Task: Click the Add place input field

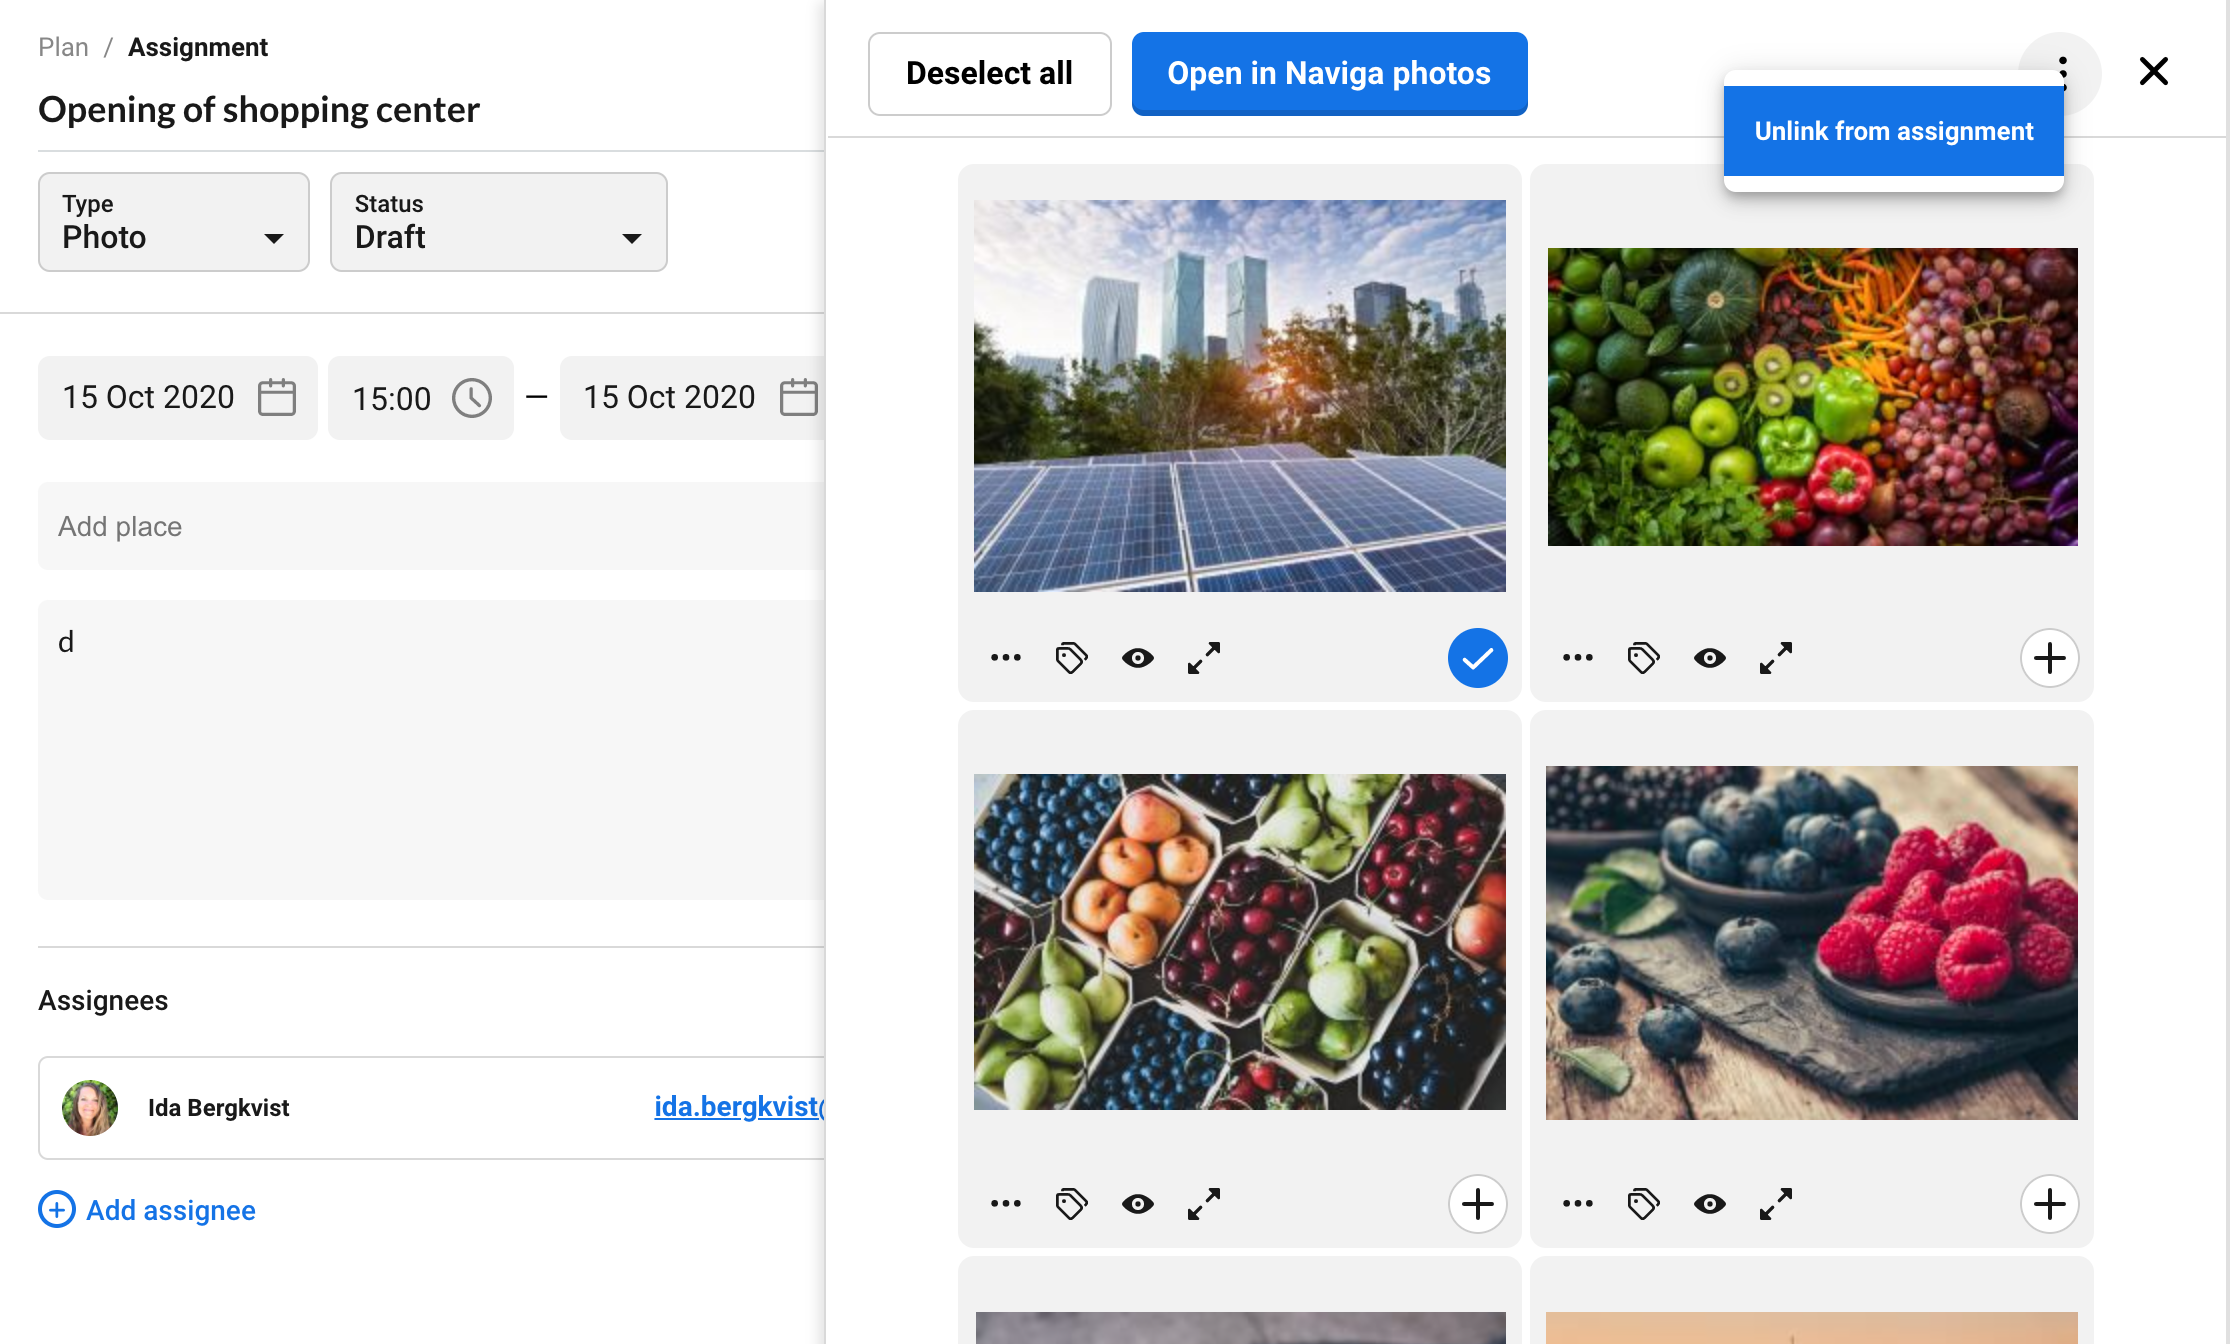Action: click(x=430, y=526)
